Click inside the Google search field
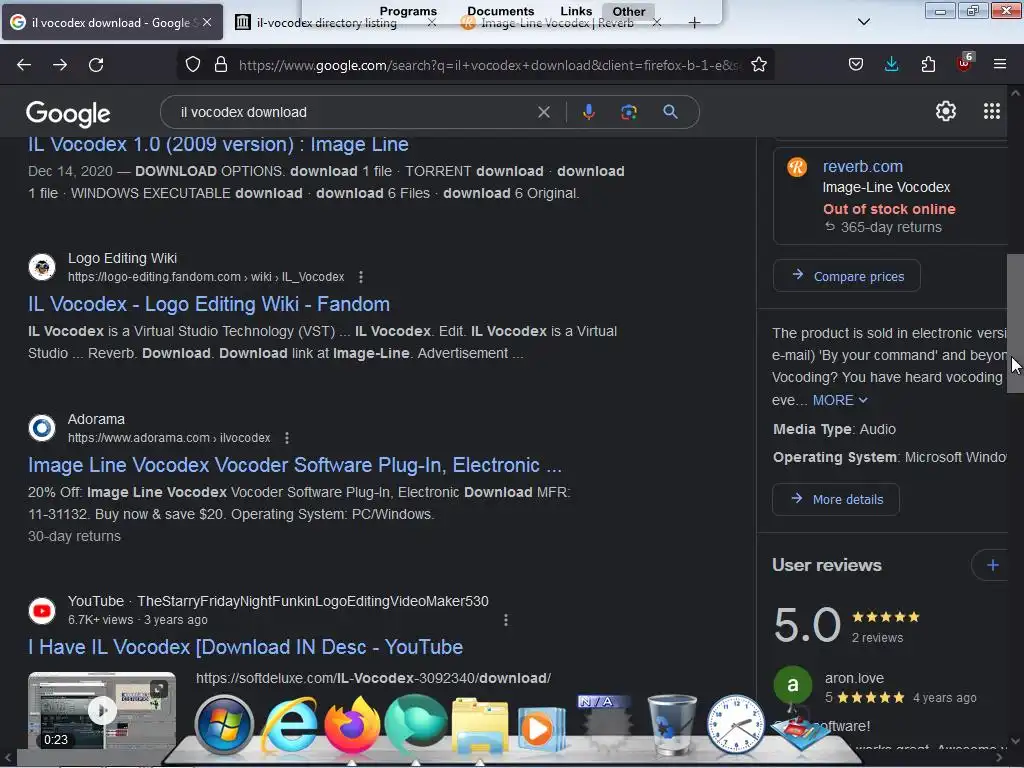Screen dimensions: 1024x768 pos(353,112)
